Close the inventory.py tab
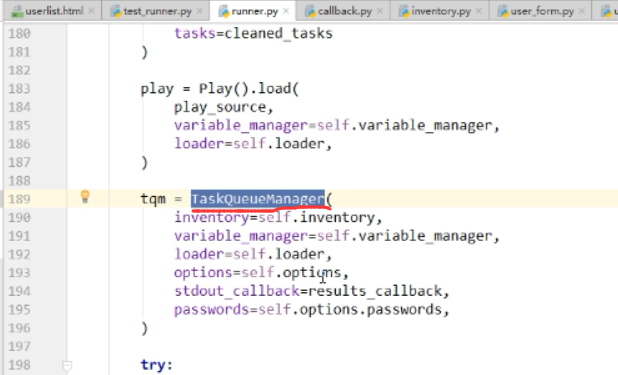The image size is (618, 375). (478, 11)
